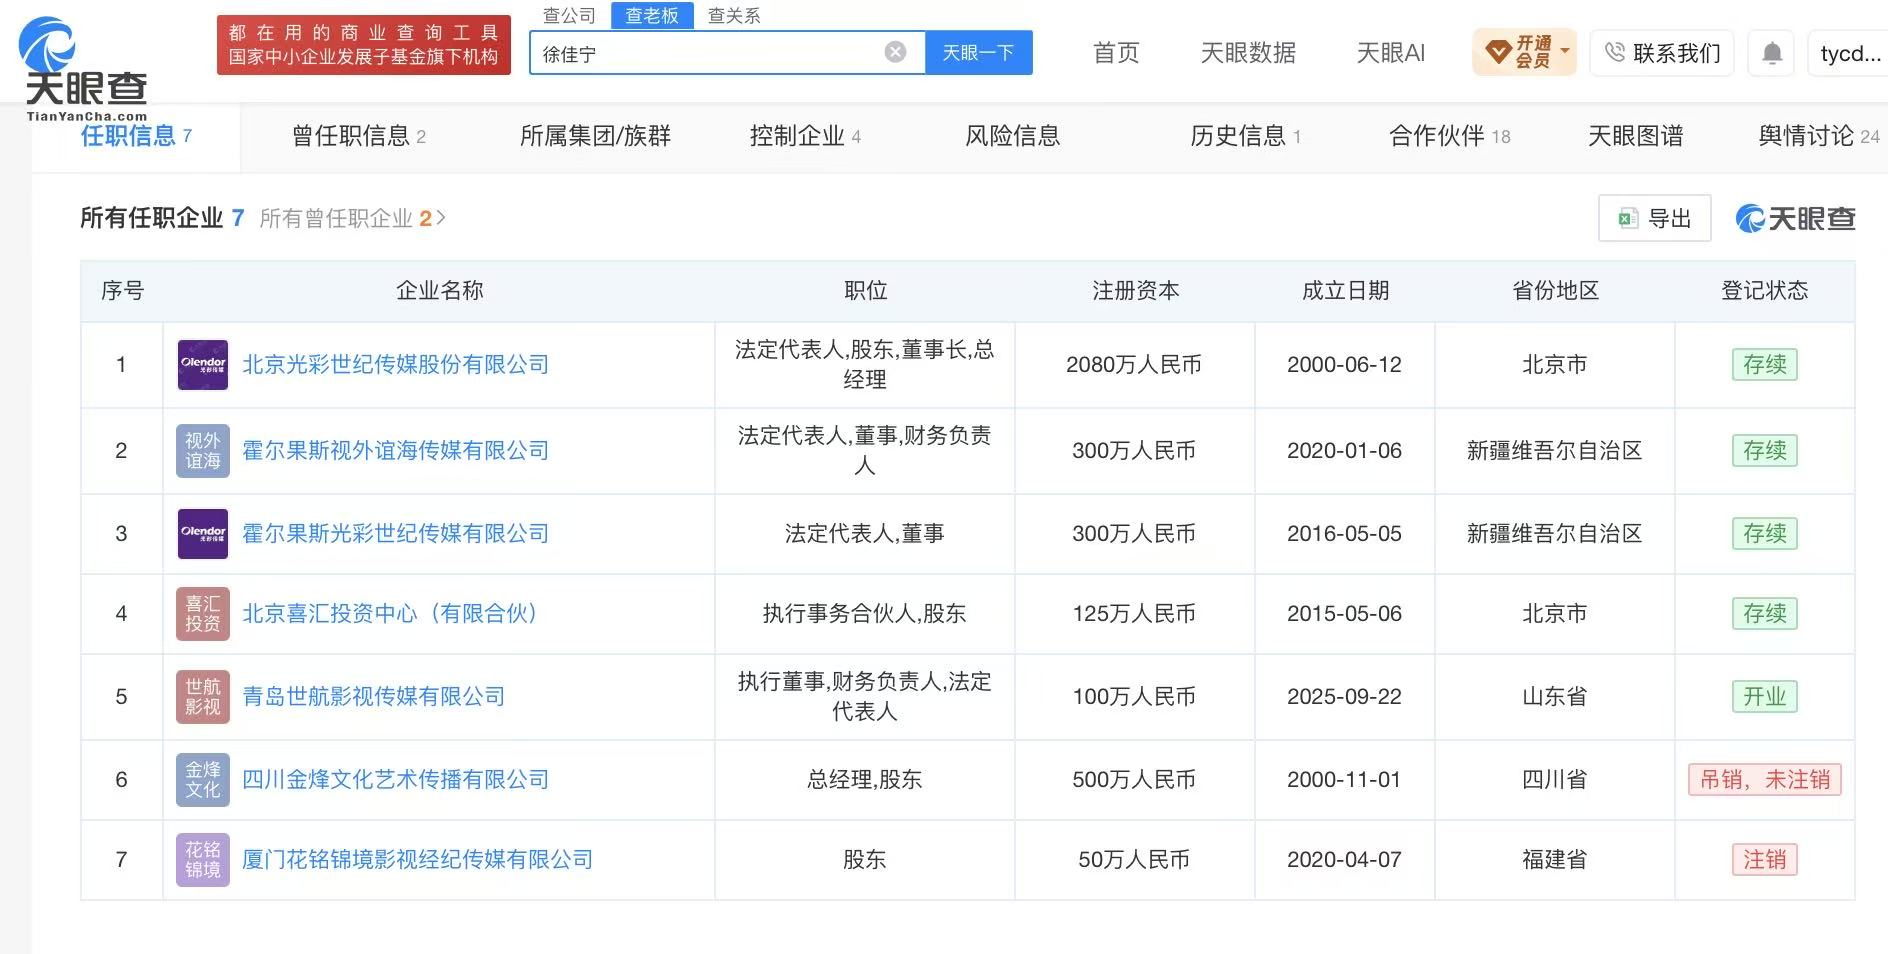The height and width of the screenshot is (954, 1888).
Task: Open 四川金烽文化艺术传播有限公司 link
Action: tap(396, 780)
